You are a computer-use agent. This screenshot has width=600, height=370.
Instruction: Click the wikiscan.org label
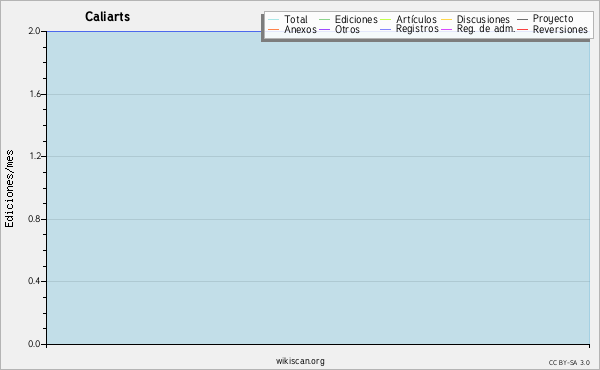[300, 361]
